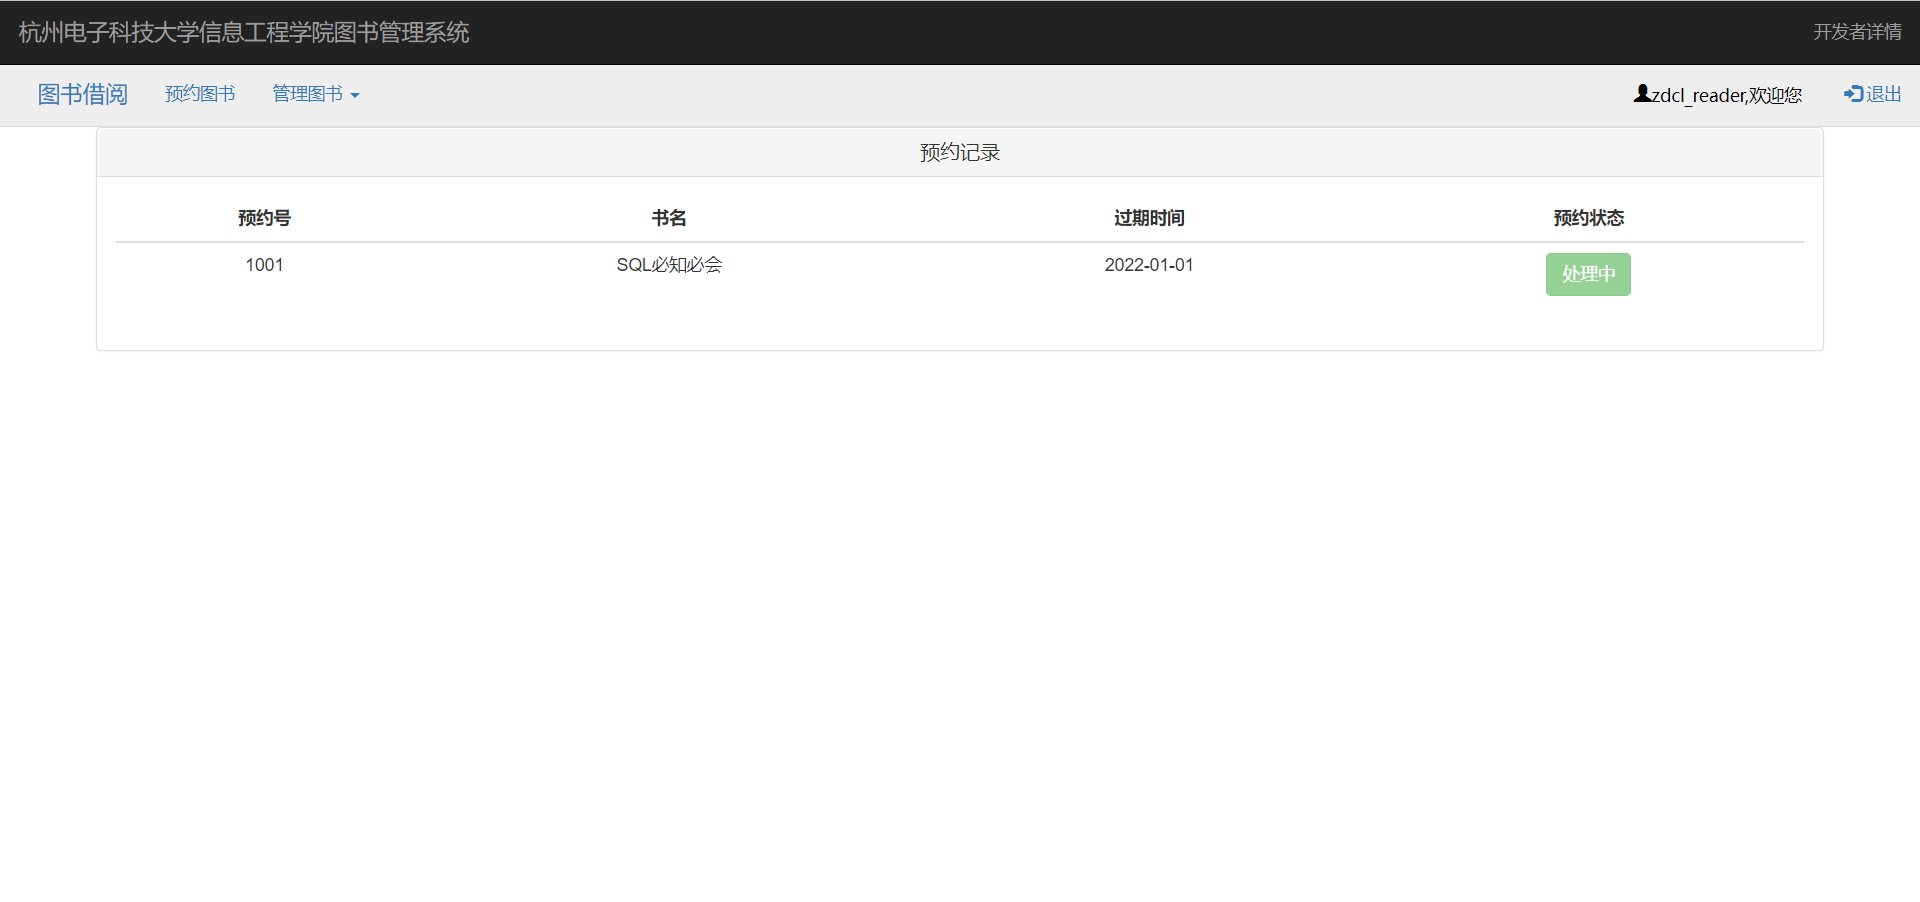
Task: Click the 预约号 column header
Action: click(264, 218)
